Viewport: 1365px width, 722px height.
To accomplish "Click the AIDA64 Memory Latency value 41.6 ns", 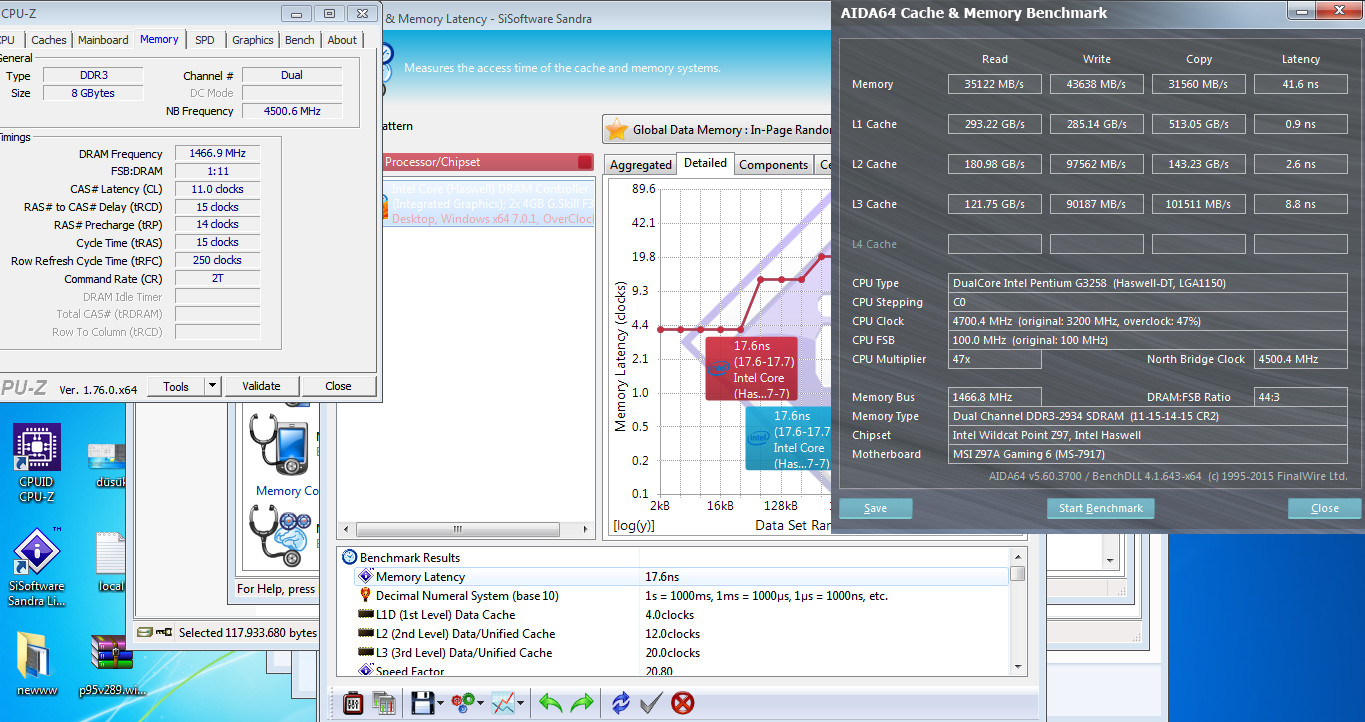I will [x=1300, y=84].
